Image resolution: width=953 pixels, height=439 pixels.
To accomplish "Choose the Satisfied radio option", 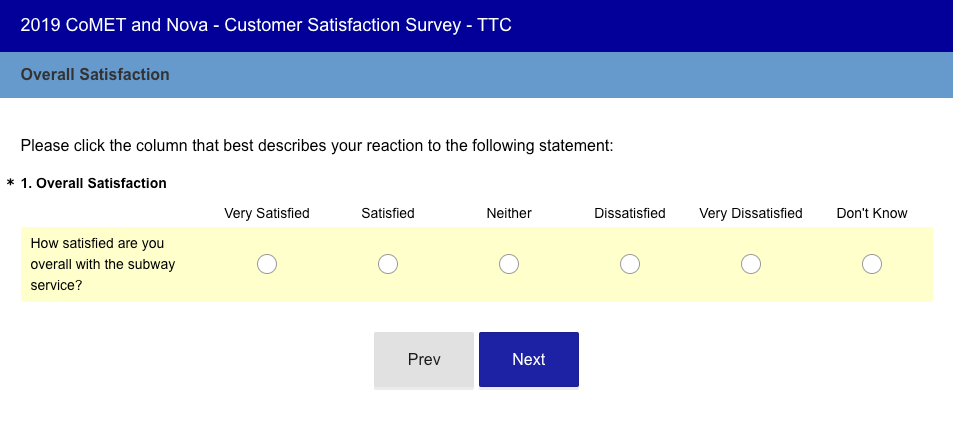I will coord(388,264).
